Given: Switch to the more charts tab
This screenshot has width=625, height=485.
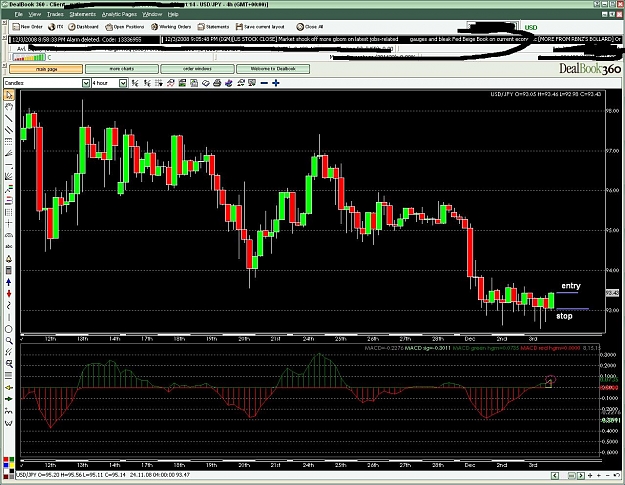Looking at the screenshot, I should pyautogui.click(x=122, y=69).
